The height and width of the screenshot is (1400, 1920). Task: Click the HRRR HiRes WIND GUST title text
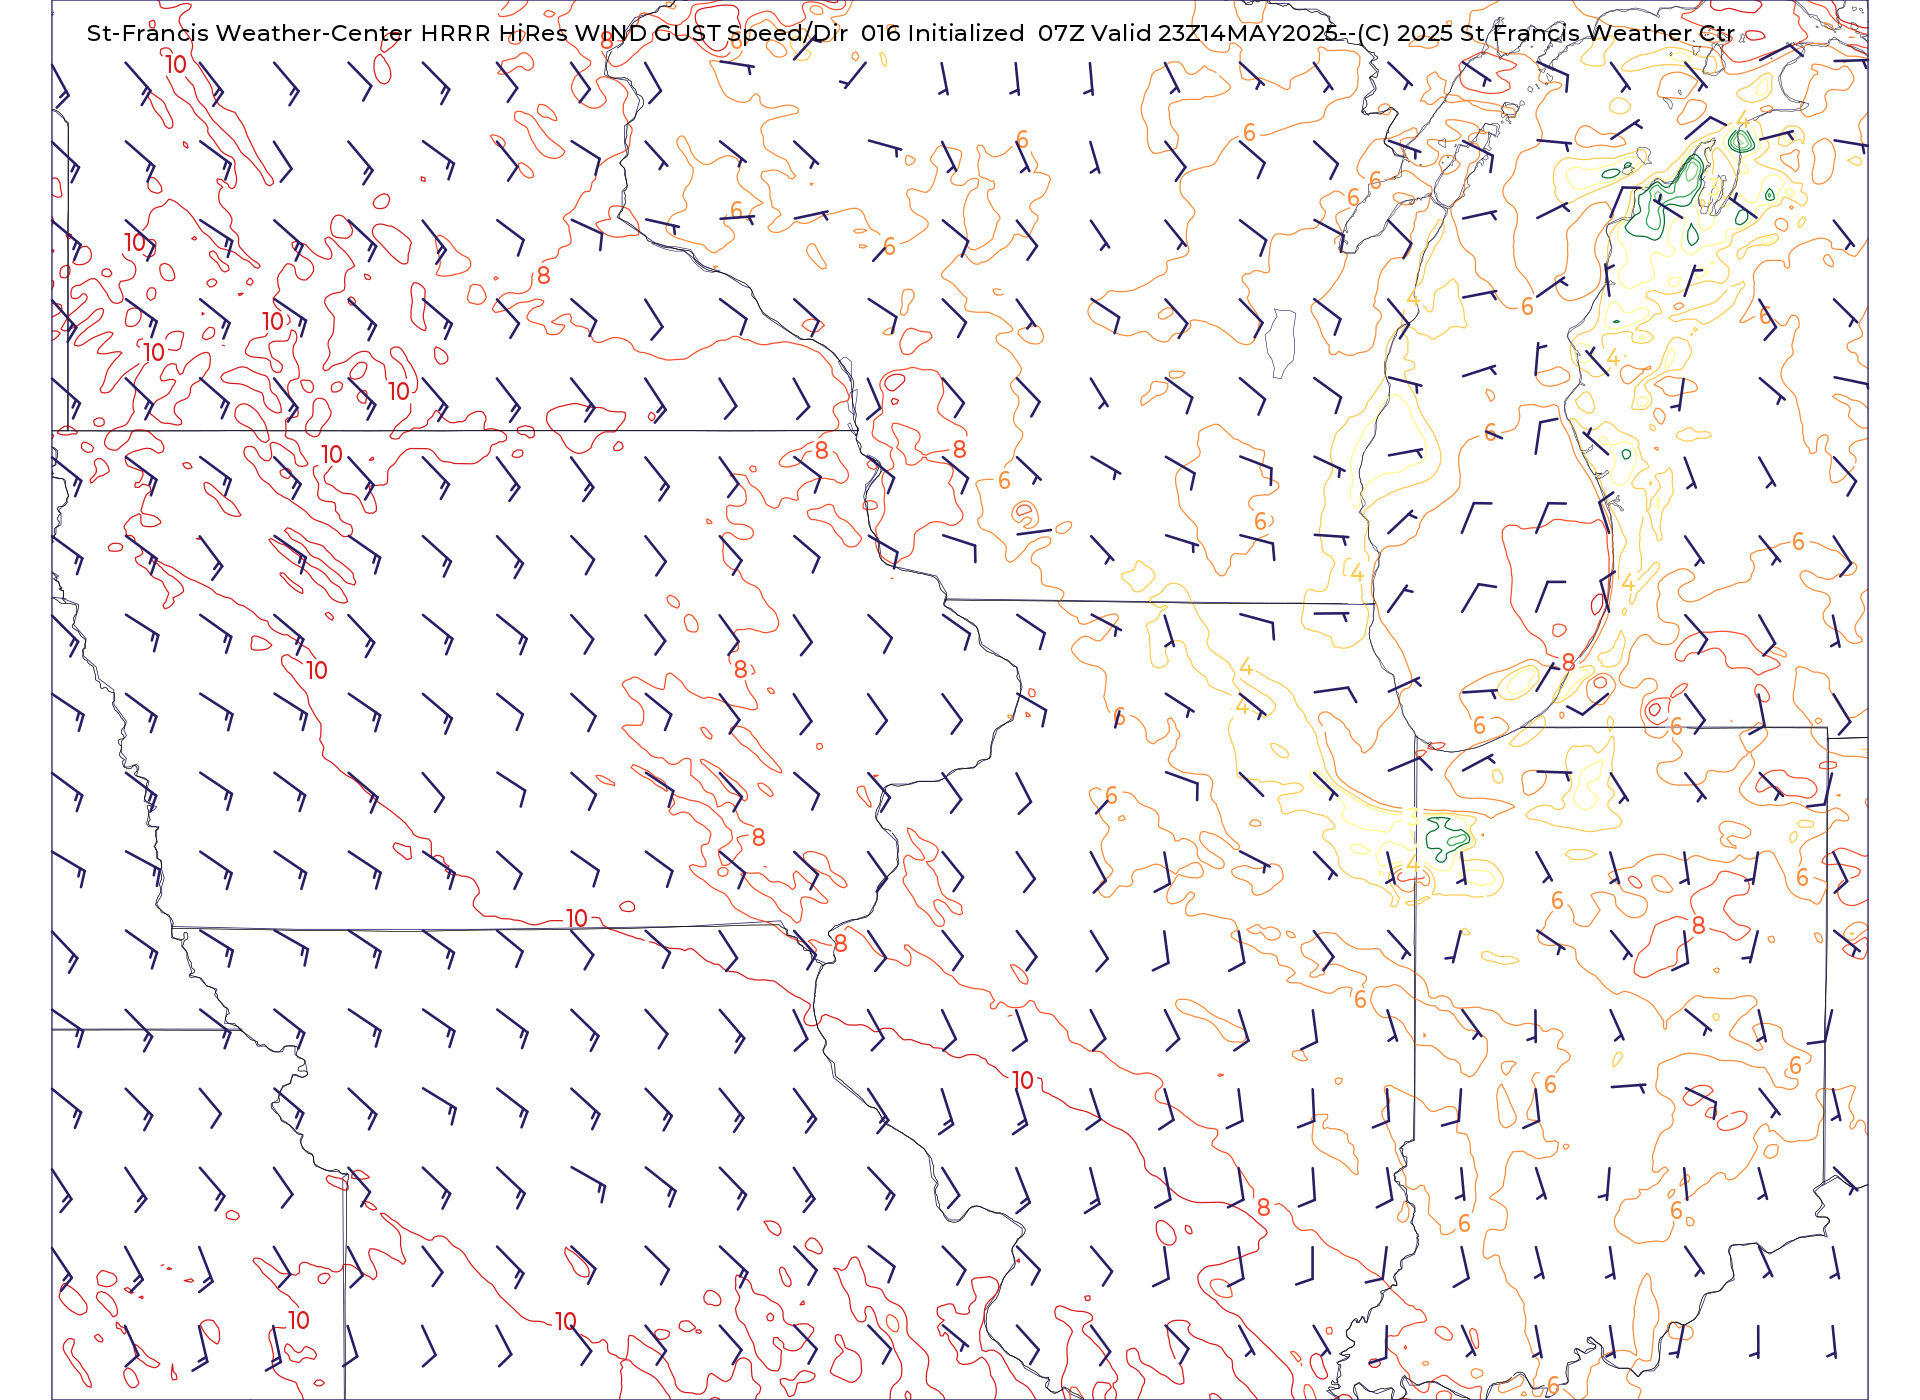click(x=570, y=33)
